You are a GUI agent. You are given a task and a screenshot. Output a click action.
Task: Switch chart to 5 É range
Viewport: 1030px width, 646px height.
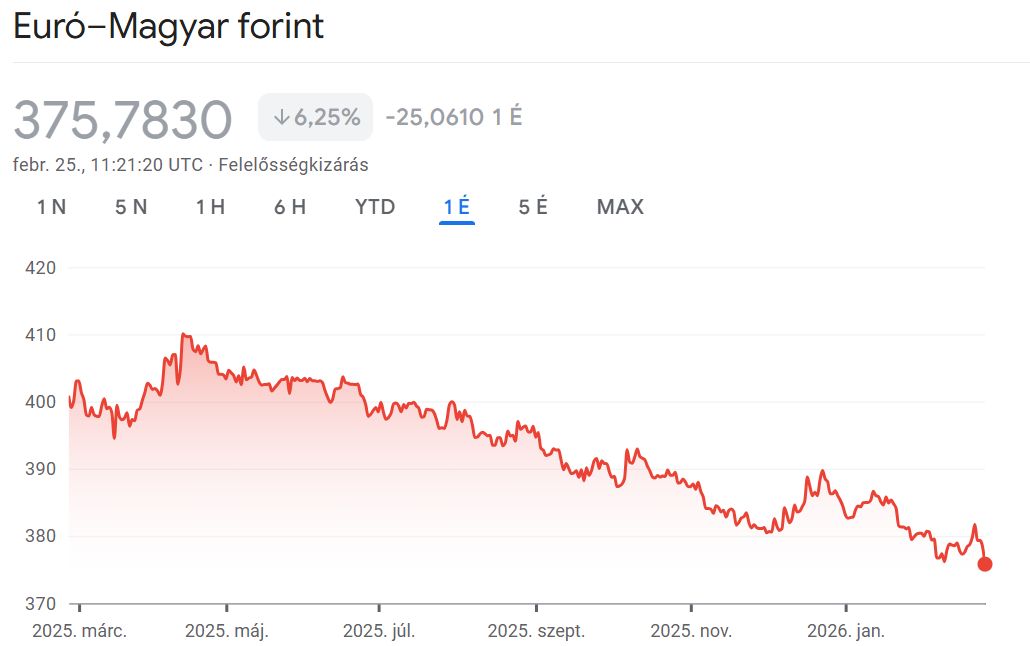pyautogui.click(x=533, y=207)
